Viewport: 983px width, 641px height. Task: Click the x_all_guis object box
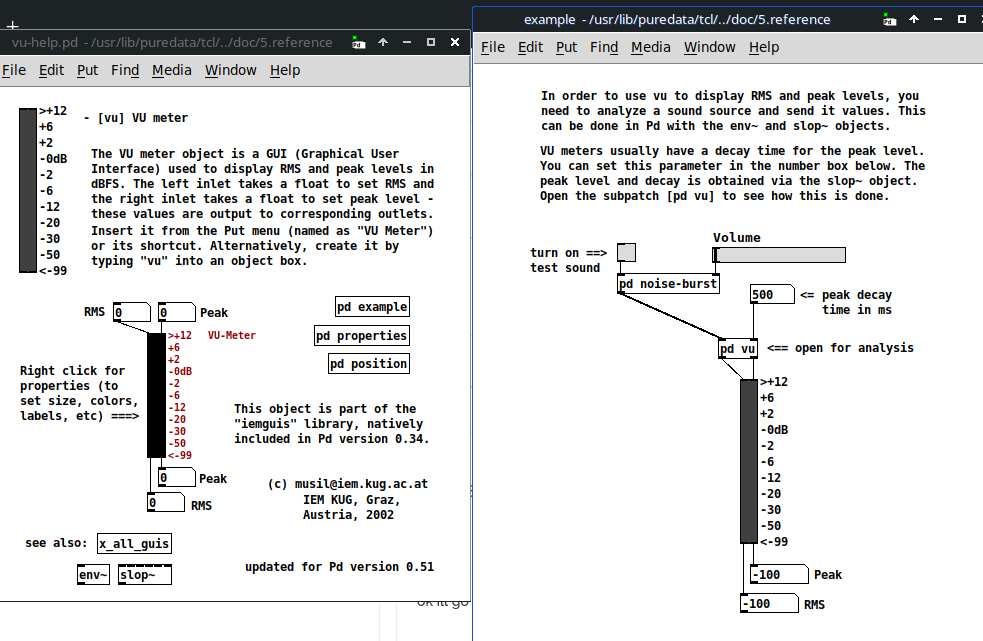(134, 544)
